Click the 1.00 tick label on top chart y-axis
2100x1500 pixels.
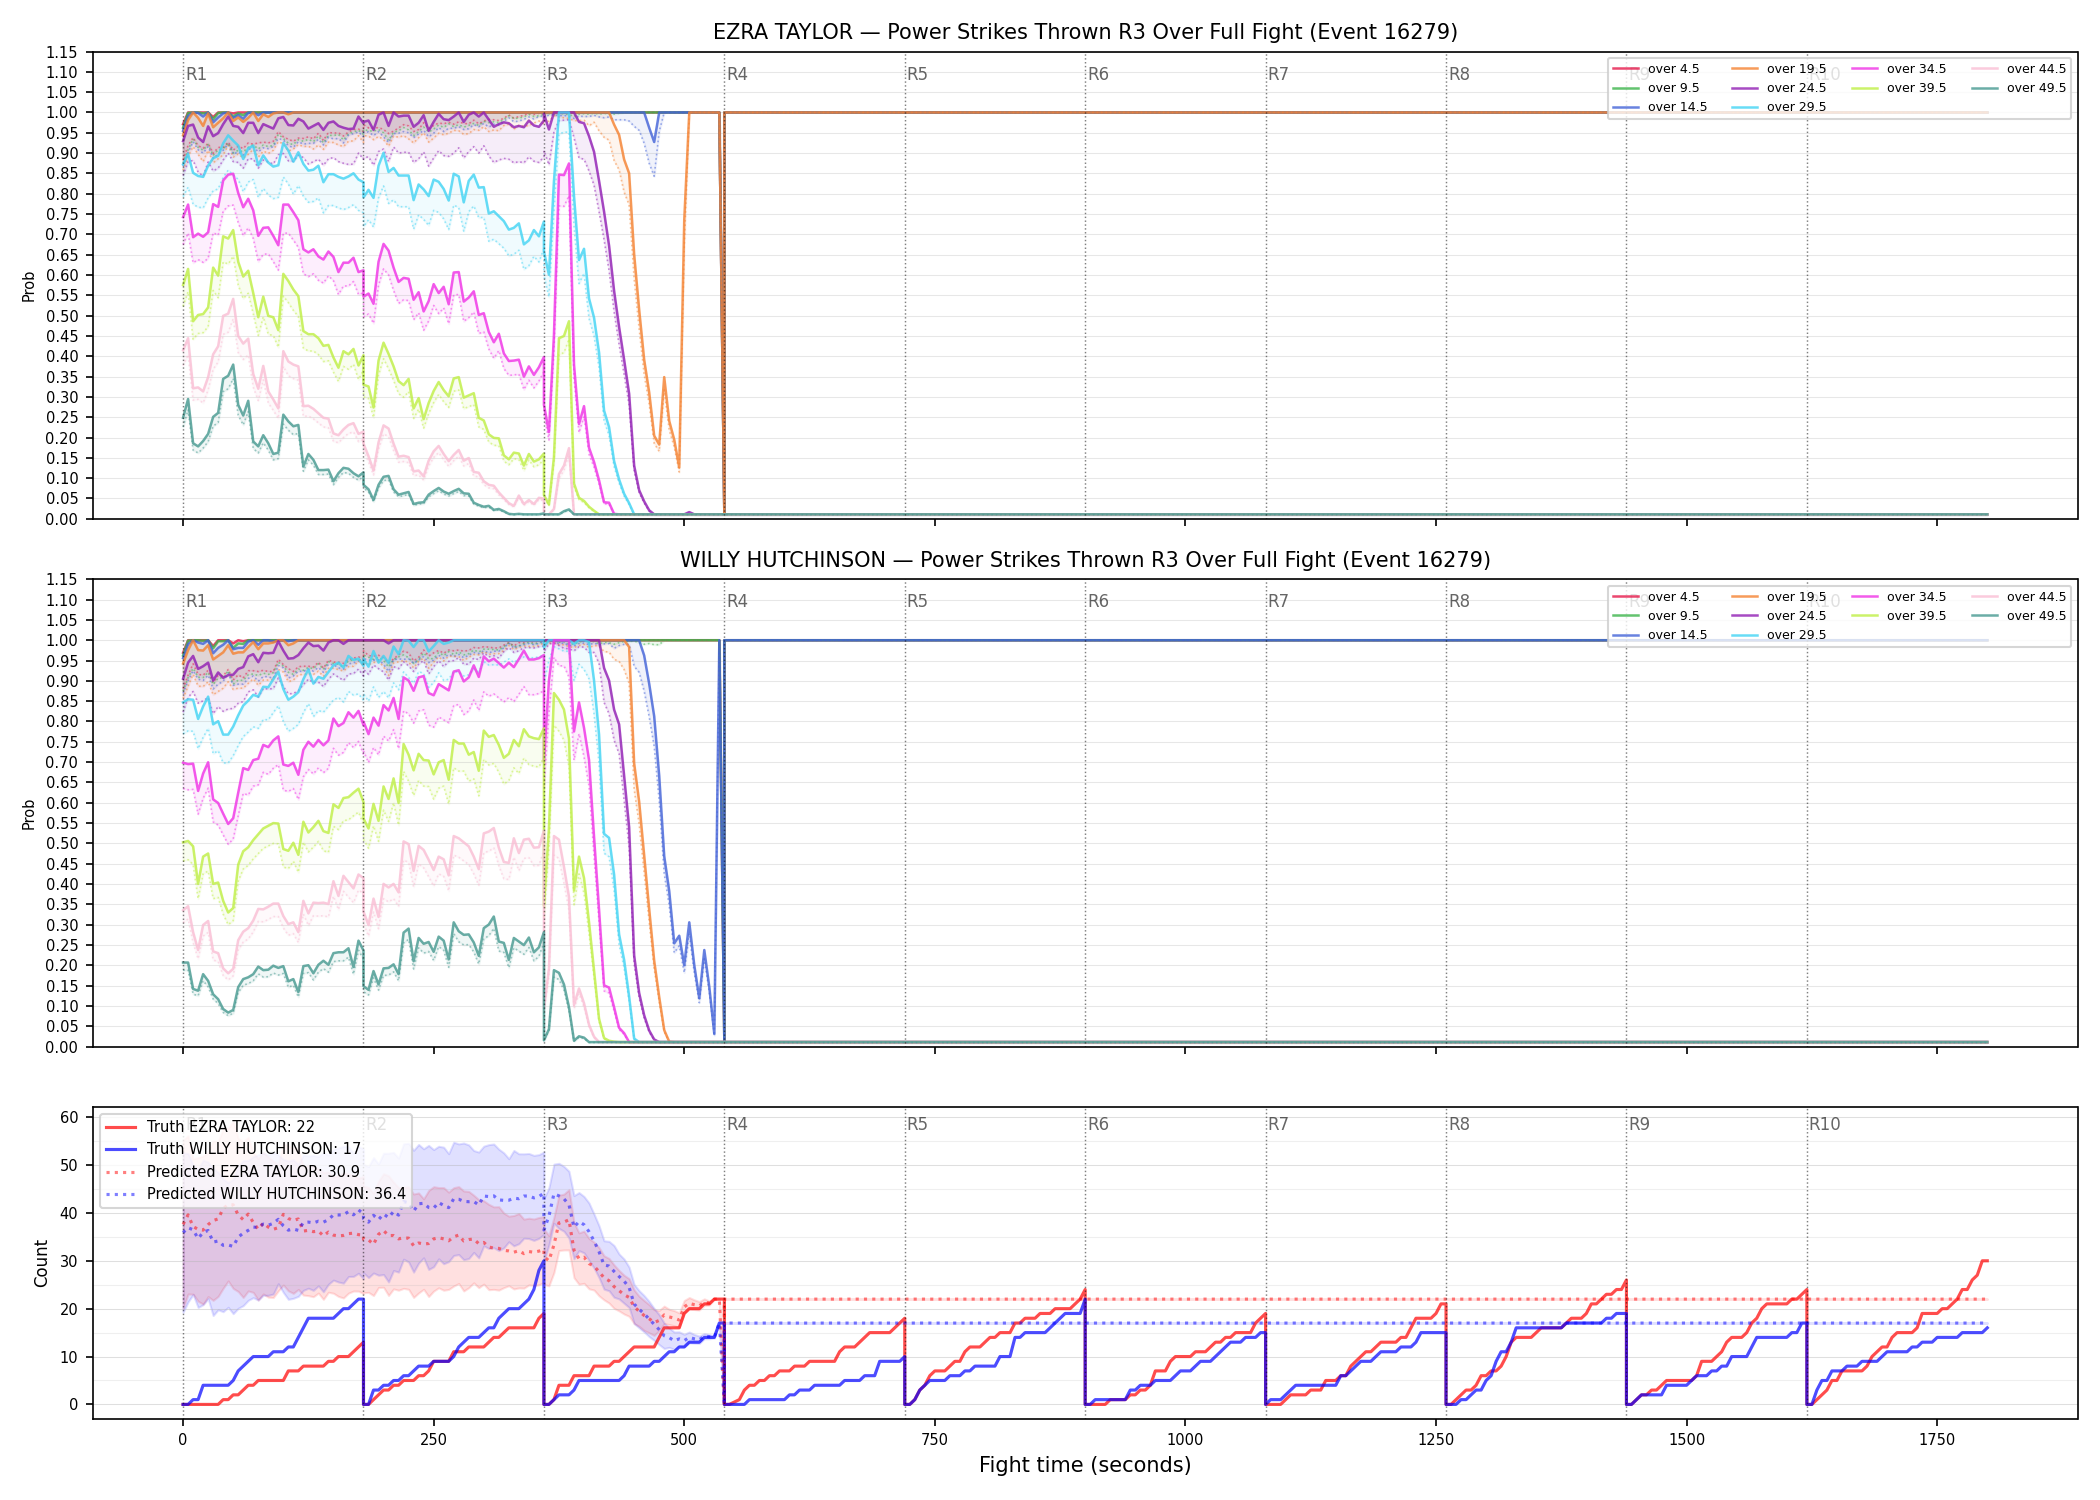pyautogui.click(x=62, y=112)
